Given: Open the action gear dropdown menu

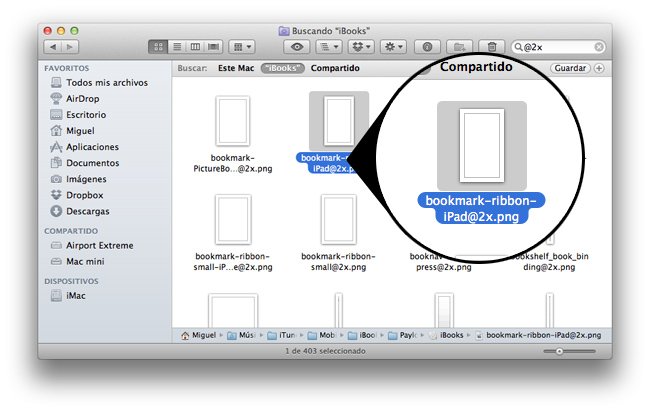Looking at the screenshot, I should 396,47.
